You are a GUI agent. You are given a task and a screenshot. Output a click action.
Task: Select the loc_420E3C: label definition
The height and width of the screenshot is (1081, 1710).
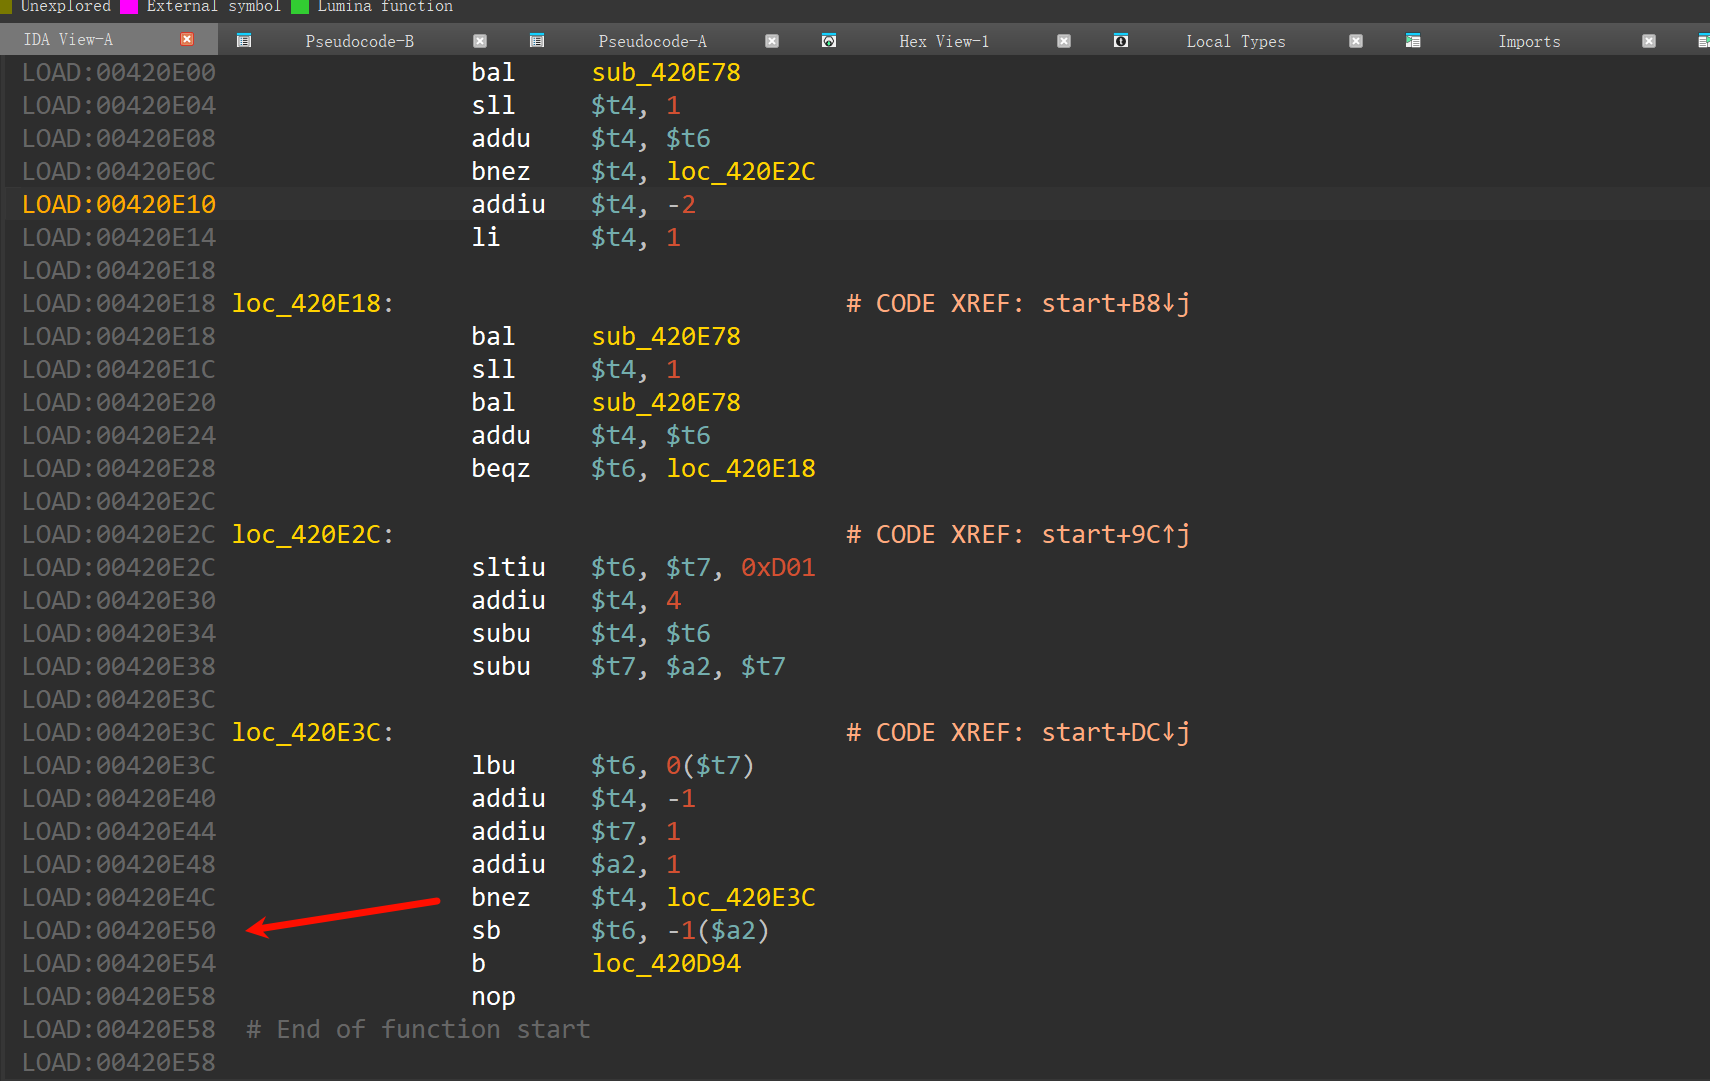313,733
